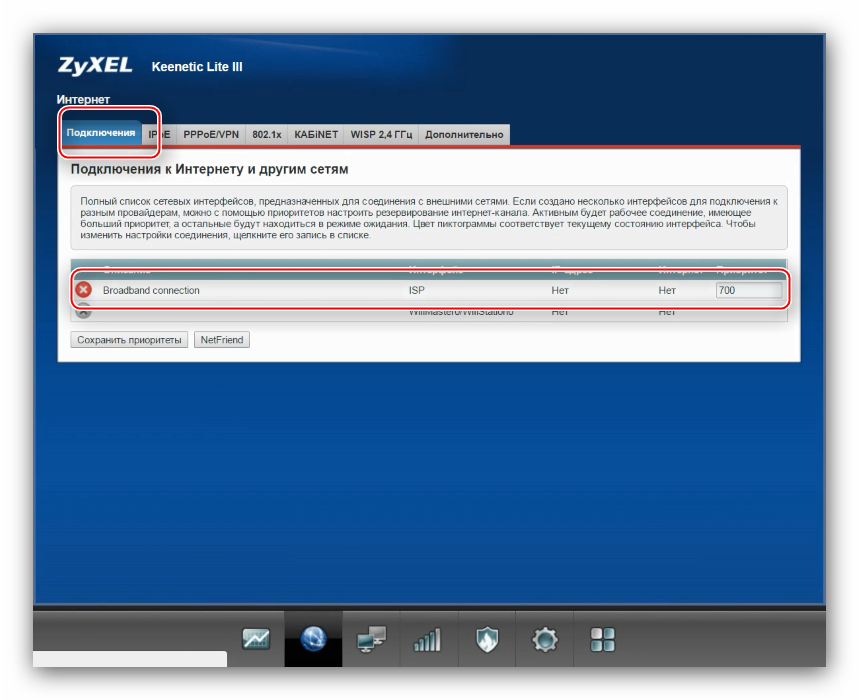This screenshot has width=859, height=700.
Task: Click the ZyXEL logo
Action: (95, 66)
